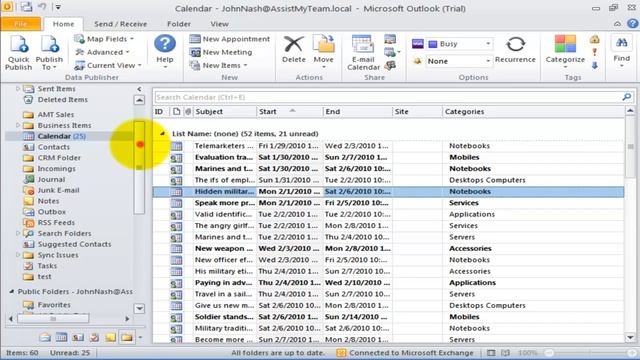Open the Advanced dropdown
The height and width of the screenshot is (360, 640).
pyautogui.click(x=102, y=52)
